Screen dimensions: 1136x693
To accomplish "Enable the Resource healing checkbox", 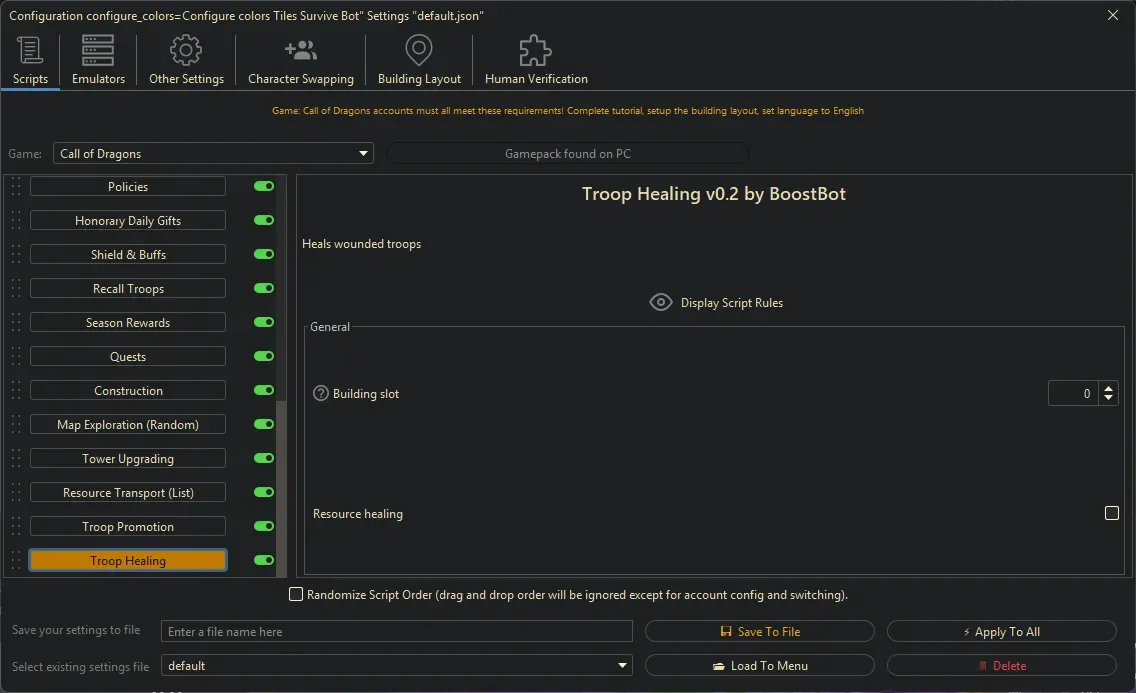I will click(x=1112, y=513).
